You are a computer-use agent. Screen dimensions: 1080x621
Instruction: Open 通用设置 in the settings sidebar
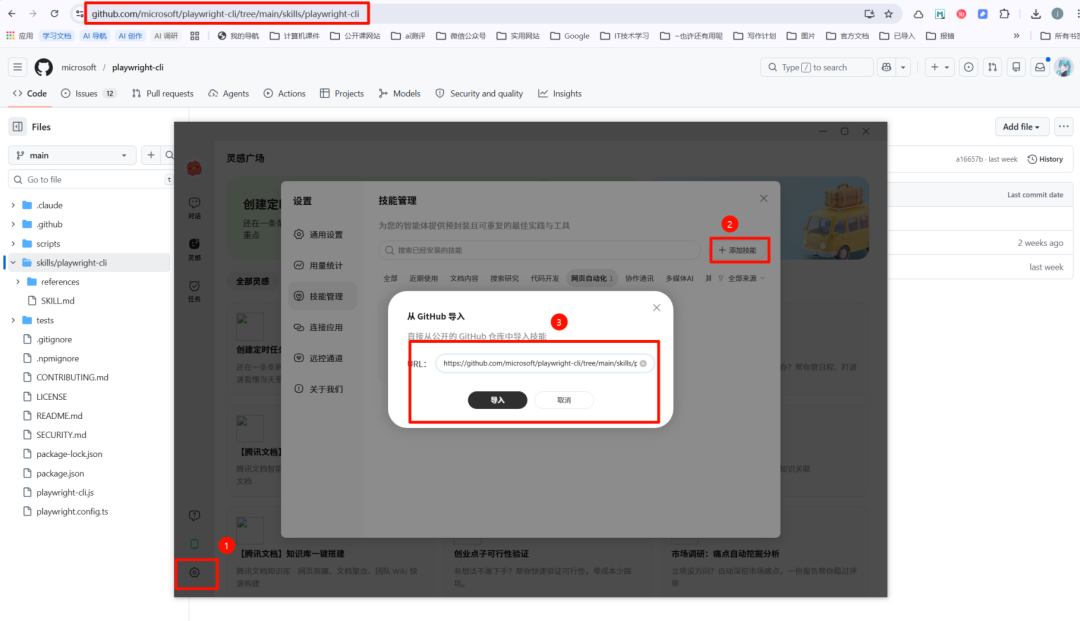click(x=322, y=235)
